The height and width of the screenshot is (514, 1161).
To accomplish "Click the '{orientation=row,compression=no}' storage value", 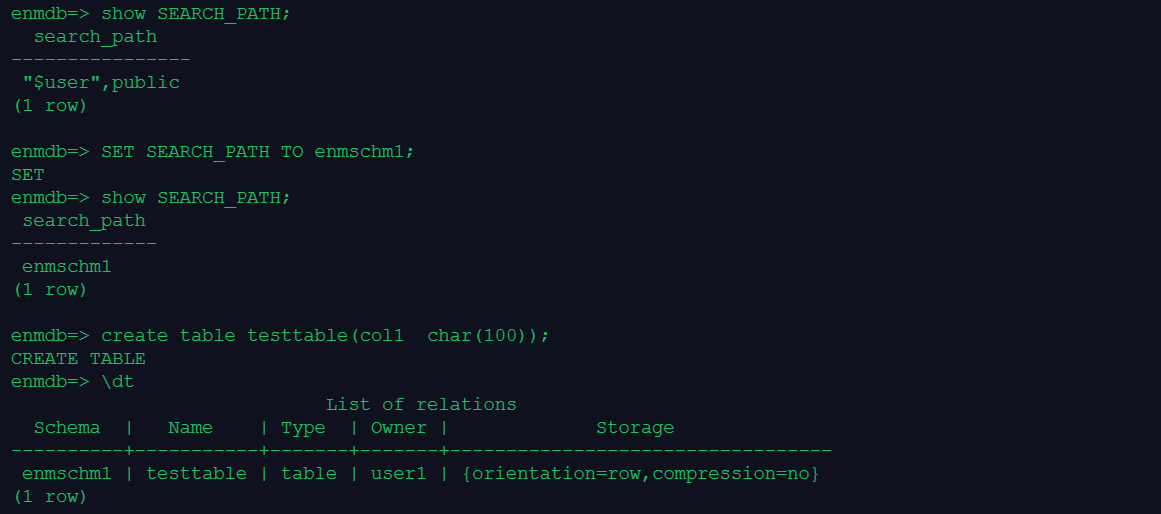I will [x=641, y=473].
